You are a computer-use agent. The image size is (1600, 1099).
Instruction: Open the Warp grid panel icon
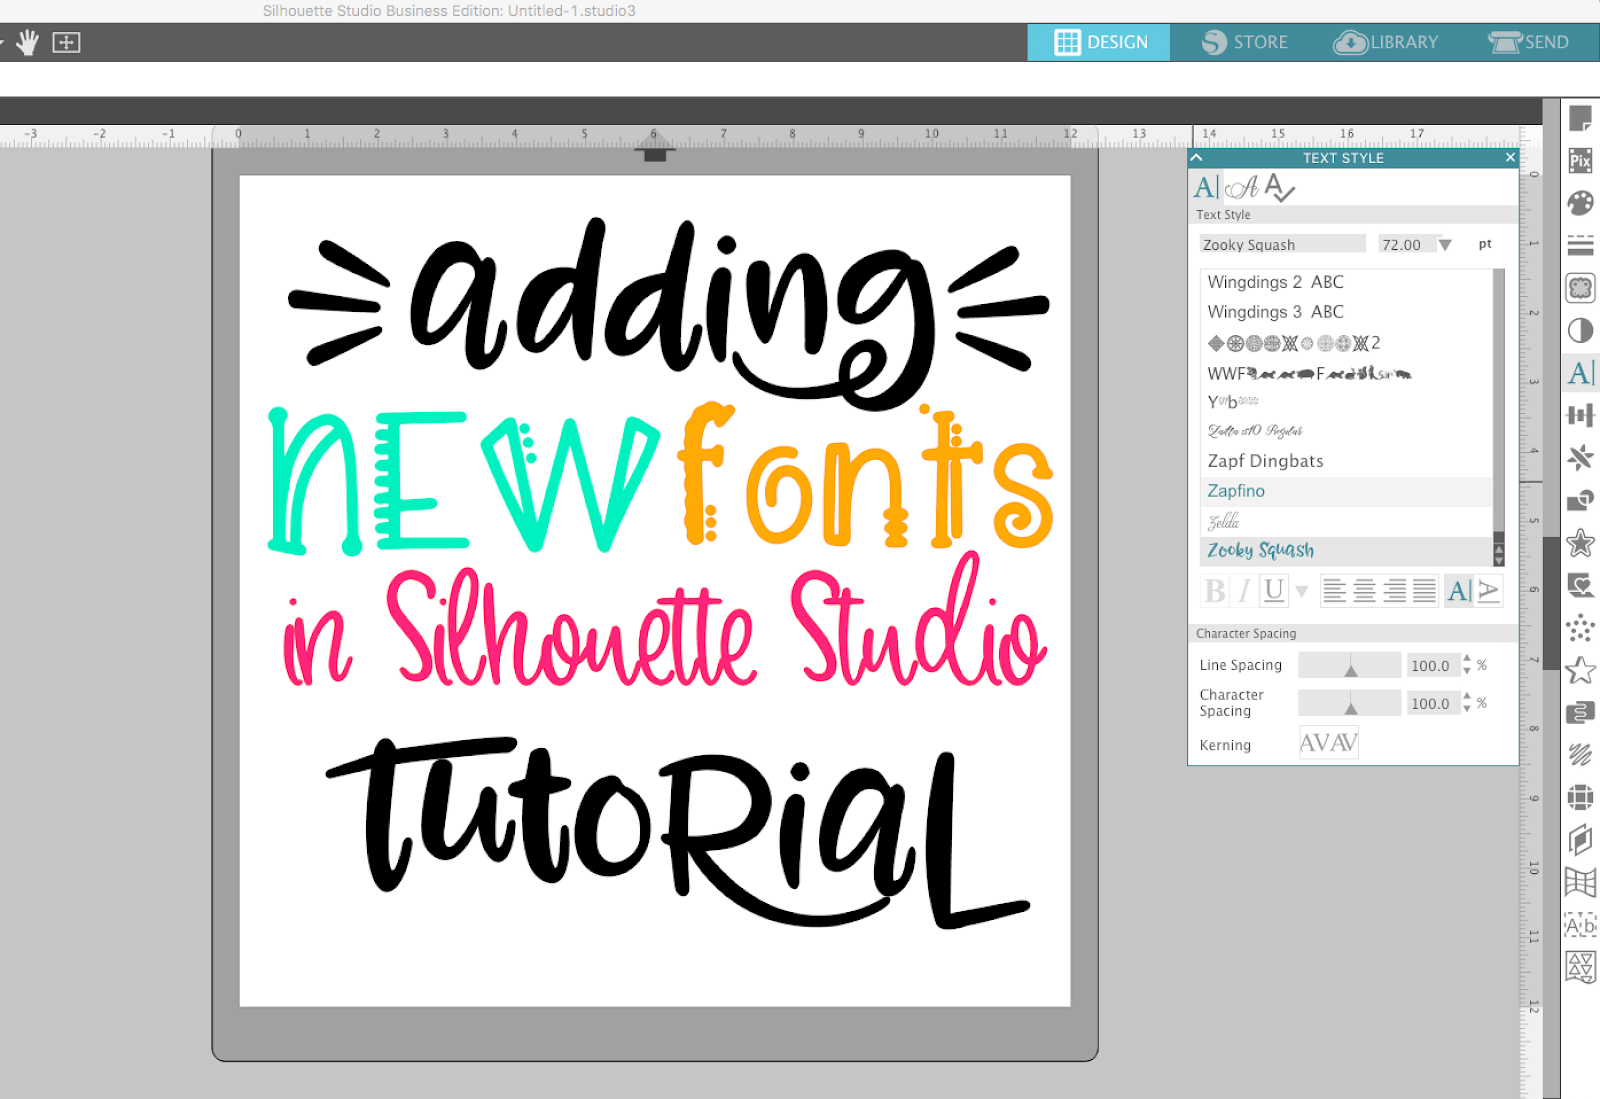click(1580, 882)
